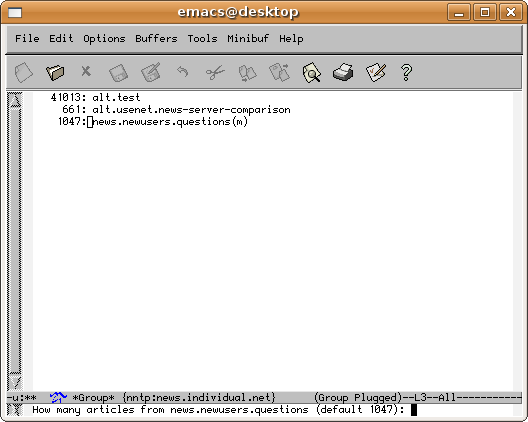Open the Buffers menu
Viewport: 528px width, 422px height.
(156, 38)
